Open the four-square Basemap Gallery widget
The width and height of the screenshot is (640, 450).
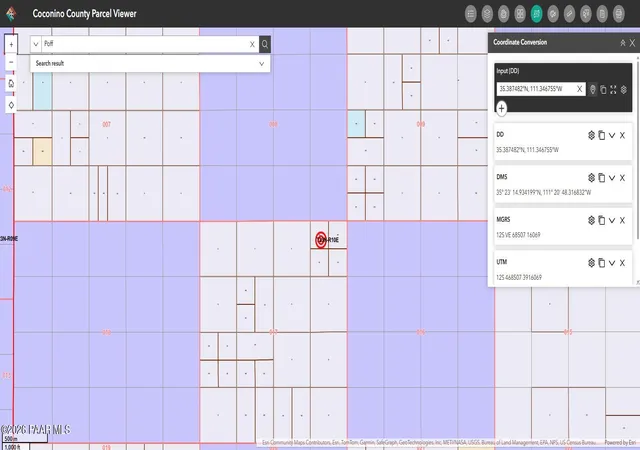click(520, 14)
